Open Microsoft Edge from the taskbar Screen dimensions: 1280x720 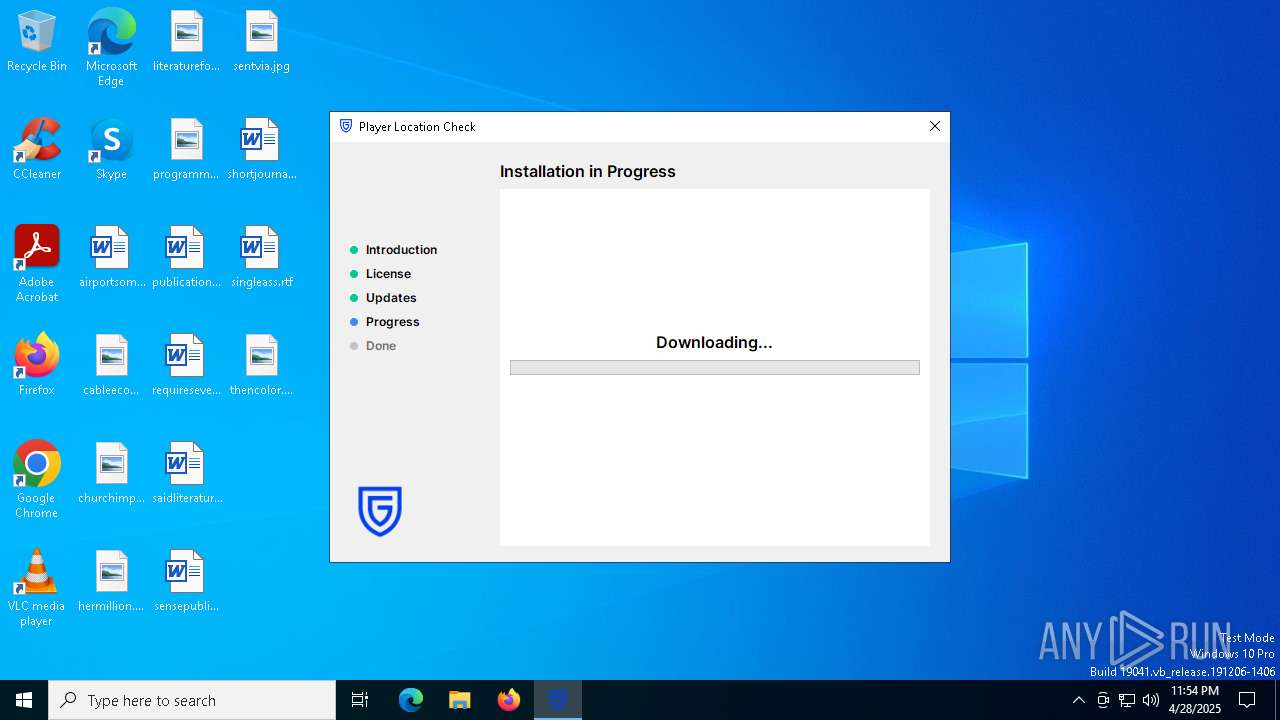point(411,700)
